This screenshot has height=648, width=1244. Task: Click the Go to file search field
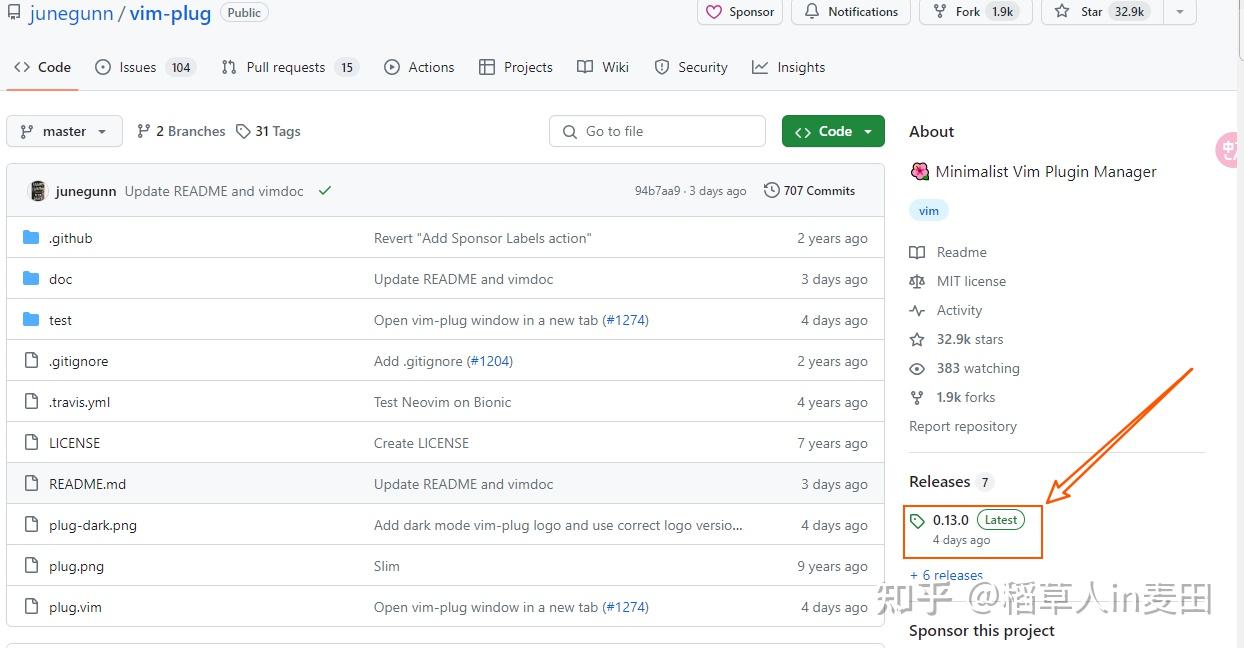coord(657,131)
